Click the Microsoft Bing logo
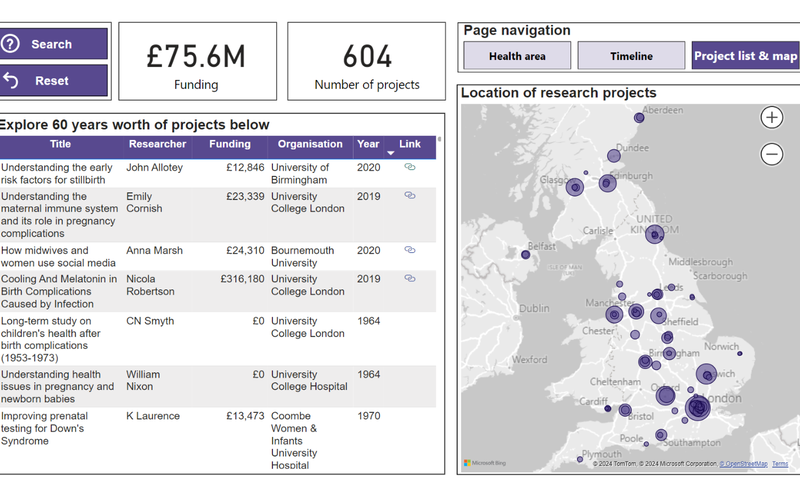Viewport: 800px width, 500px height. 486,463
